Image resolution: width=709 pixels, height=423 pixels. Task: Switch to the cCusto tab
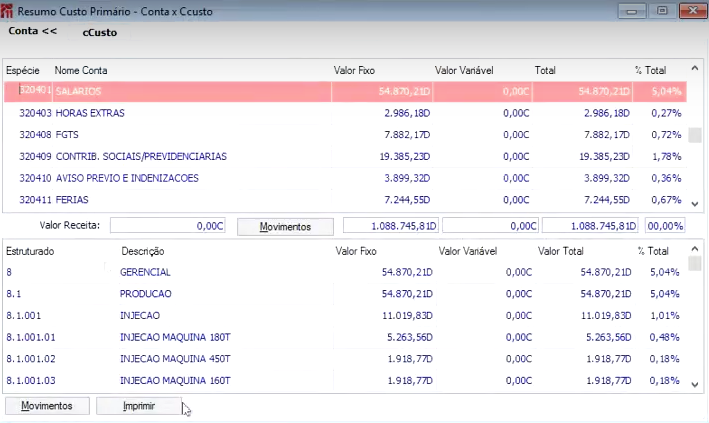(99, 33)
